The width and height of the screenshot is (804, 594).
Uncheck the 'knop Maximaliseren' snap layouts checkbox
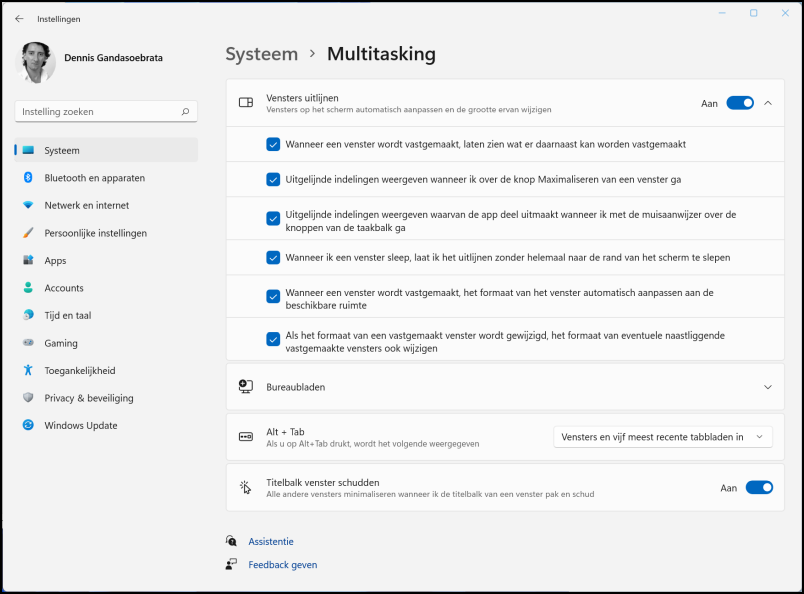(273, 180)
